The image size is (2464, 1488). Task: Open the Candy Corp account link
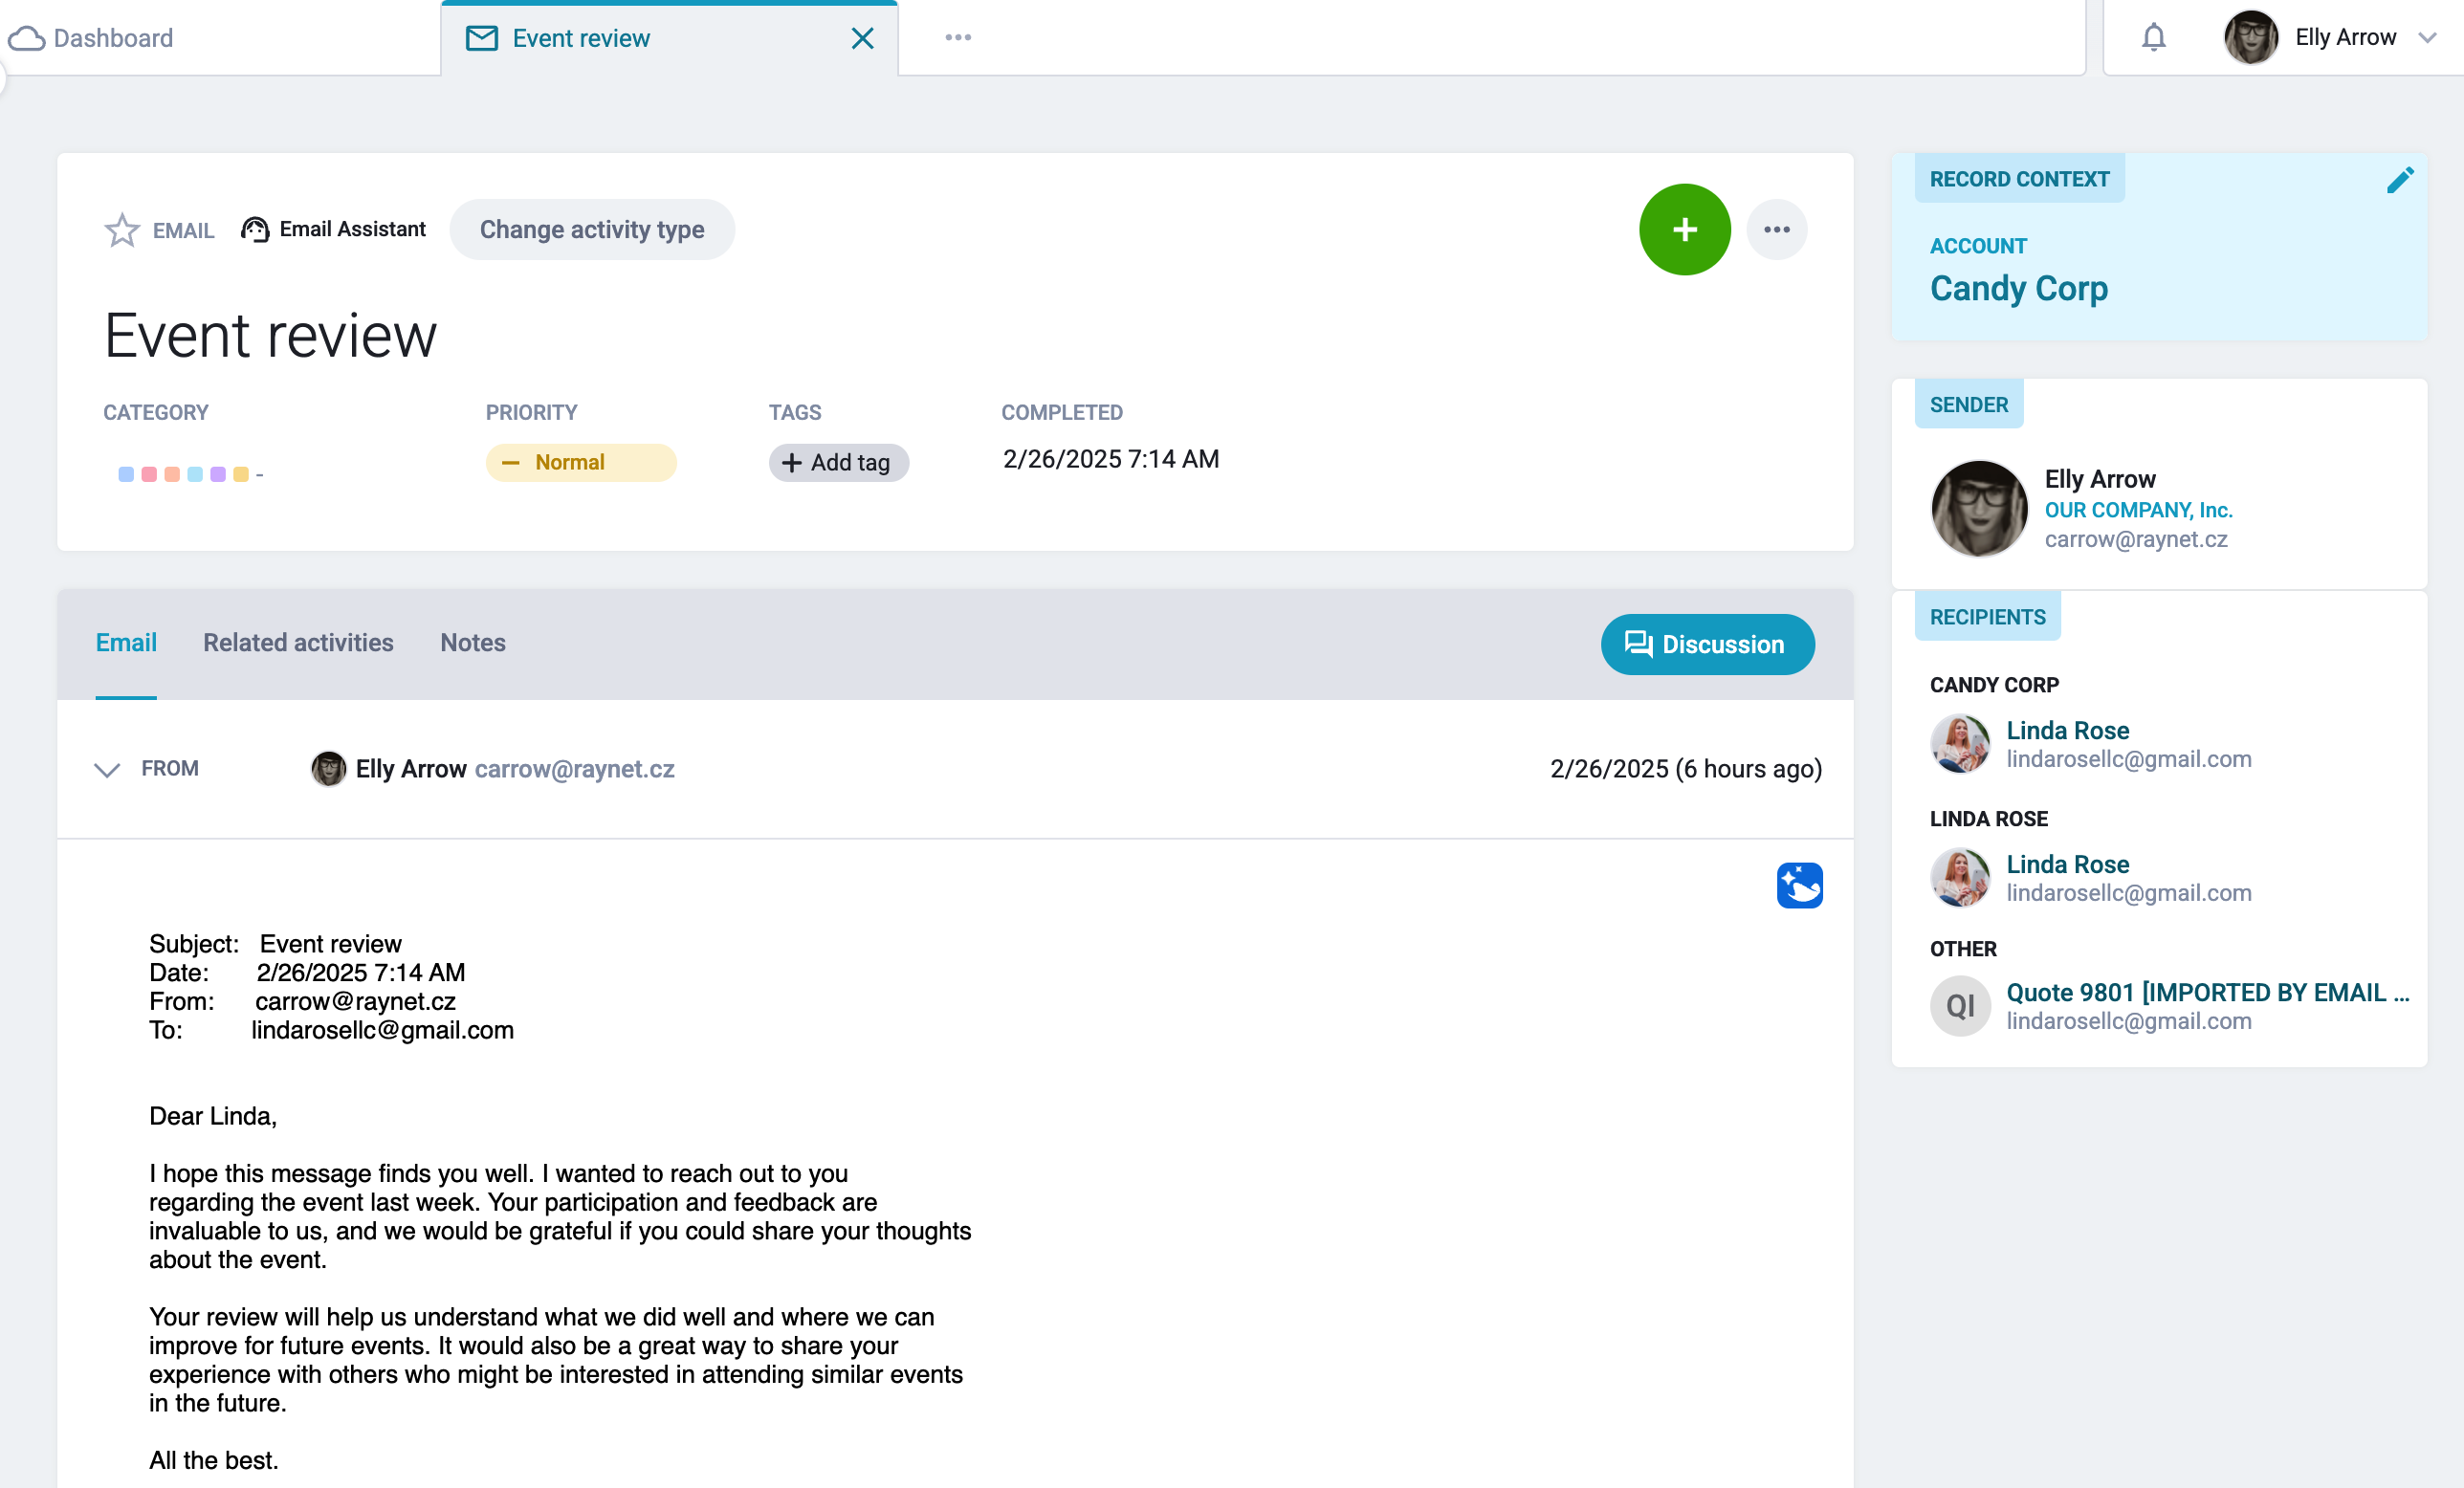2019,288
